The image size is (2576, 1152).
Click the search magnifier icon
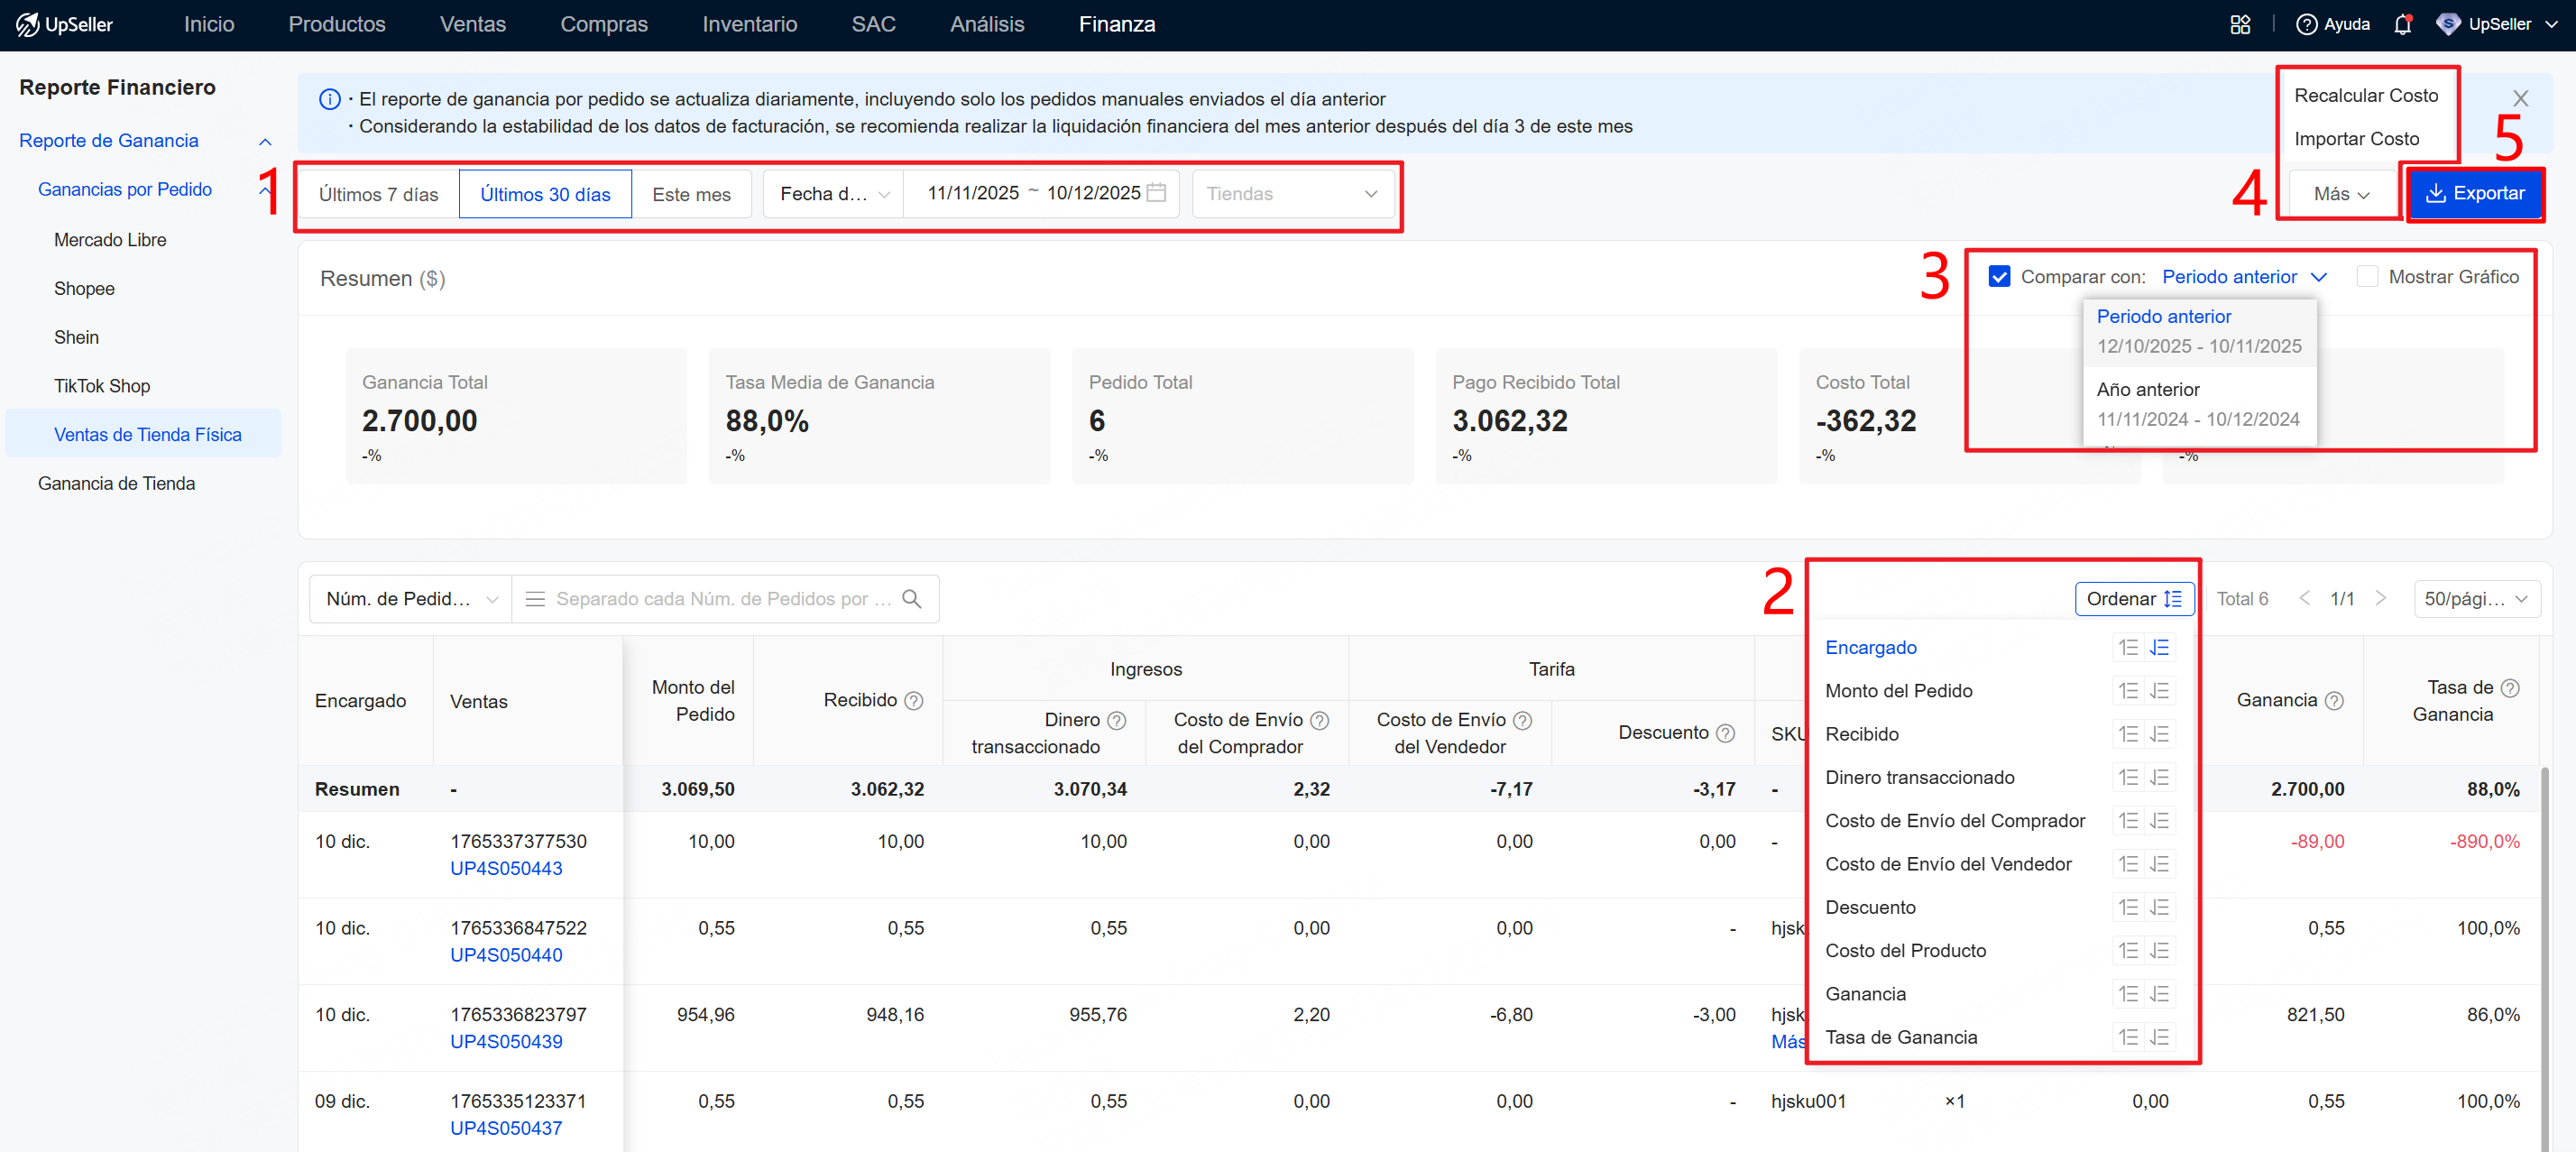pyautogui.click(x=911, y=598)
